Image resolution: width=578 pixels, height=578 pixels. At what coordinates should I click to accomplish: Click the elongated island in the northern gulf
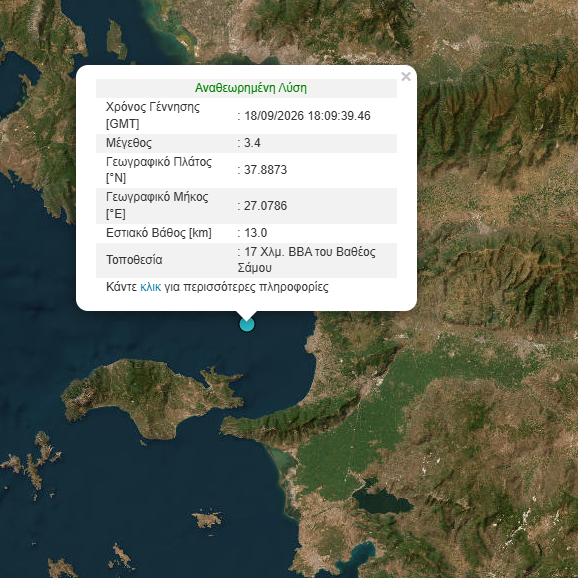(116, 39)
